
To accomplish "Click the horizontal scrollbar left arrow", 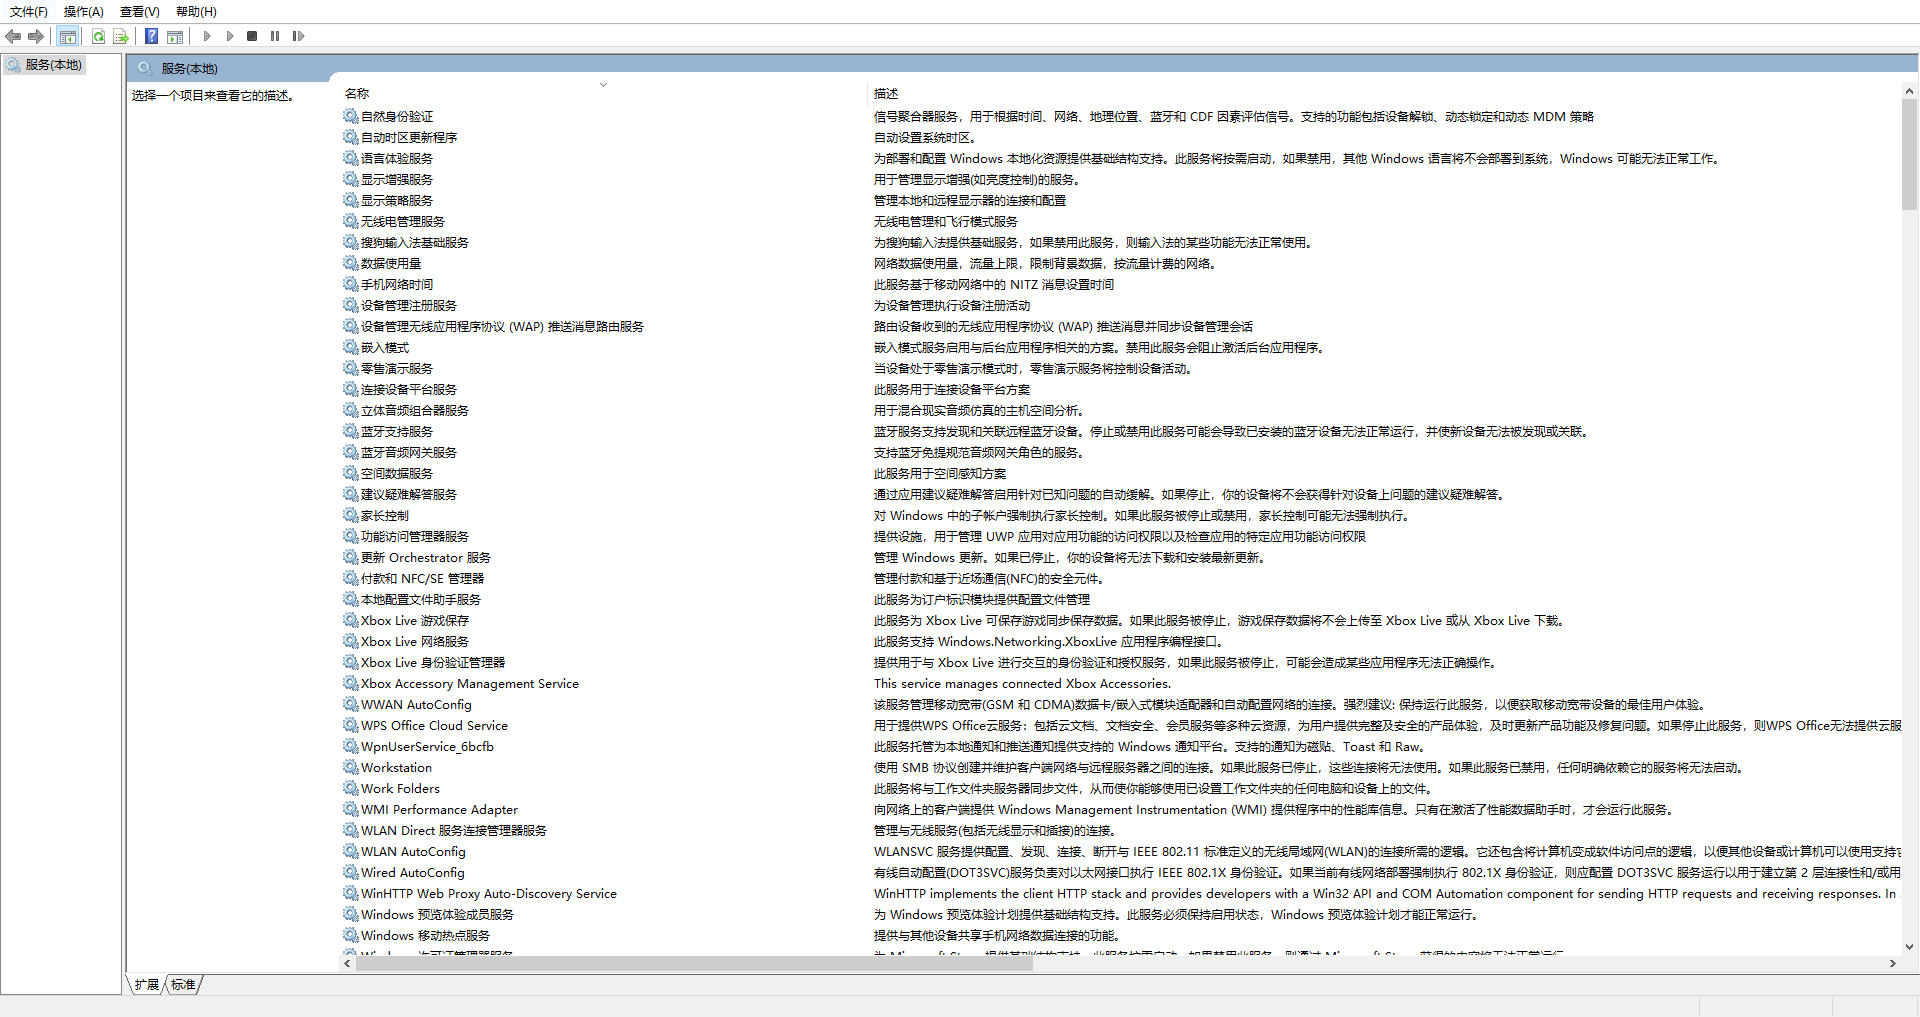I will (x=348, y=964).
